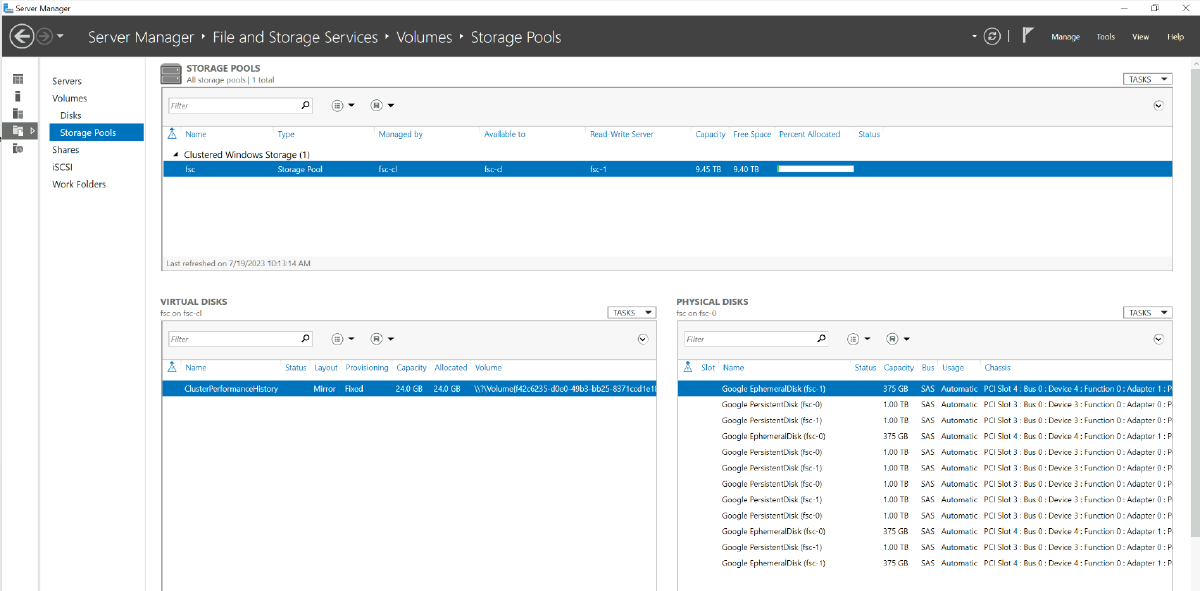Click the Percent Allocated progress bar for fsc
1200x591 pixels.
tap(815, 169)
